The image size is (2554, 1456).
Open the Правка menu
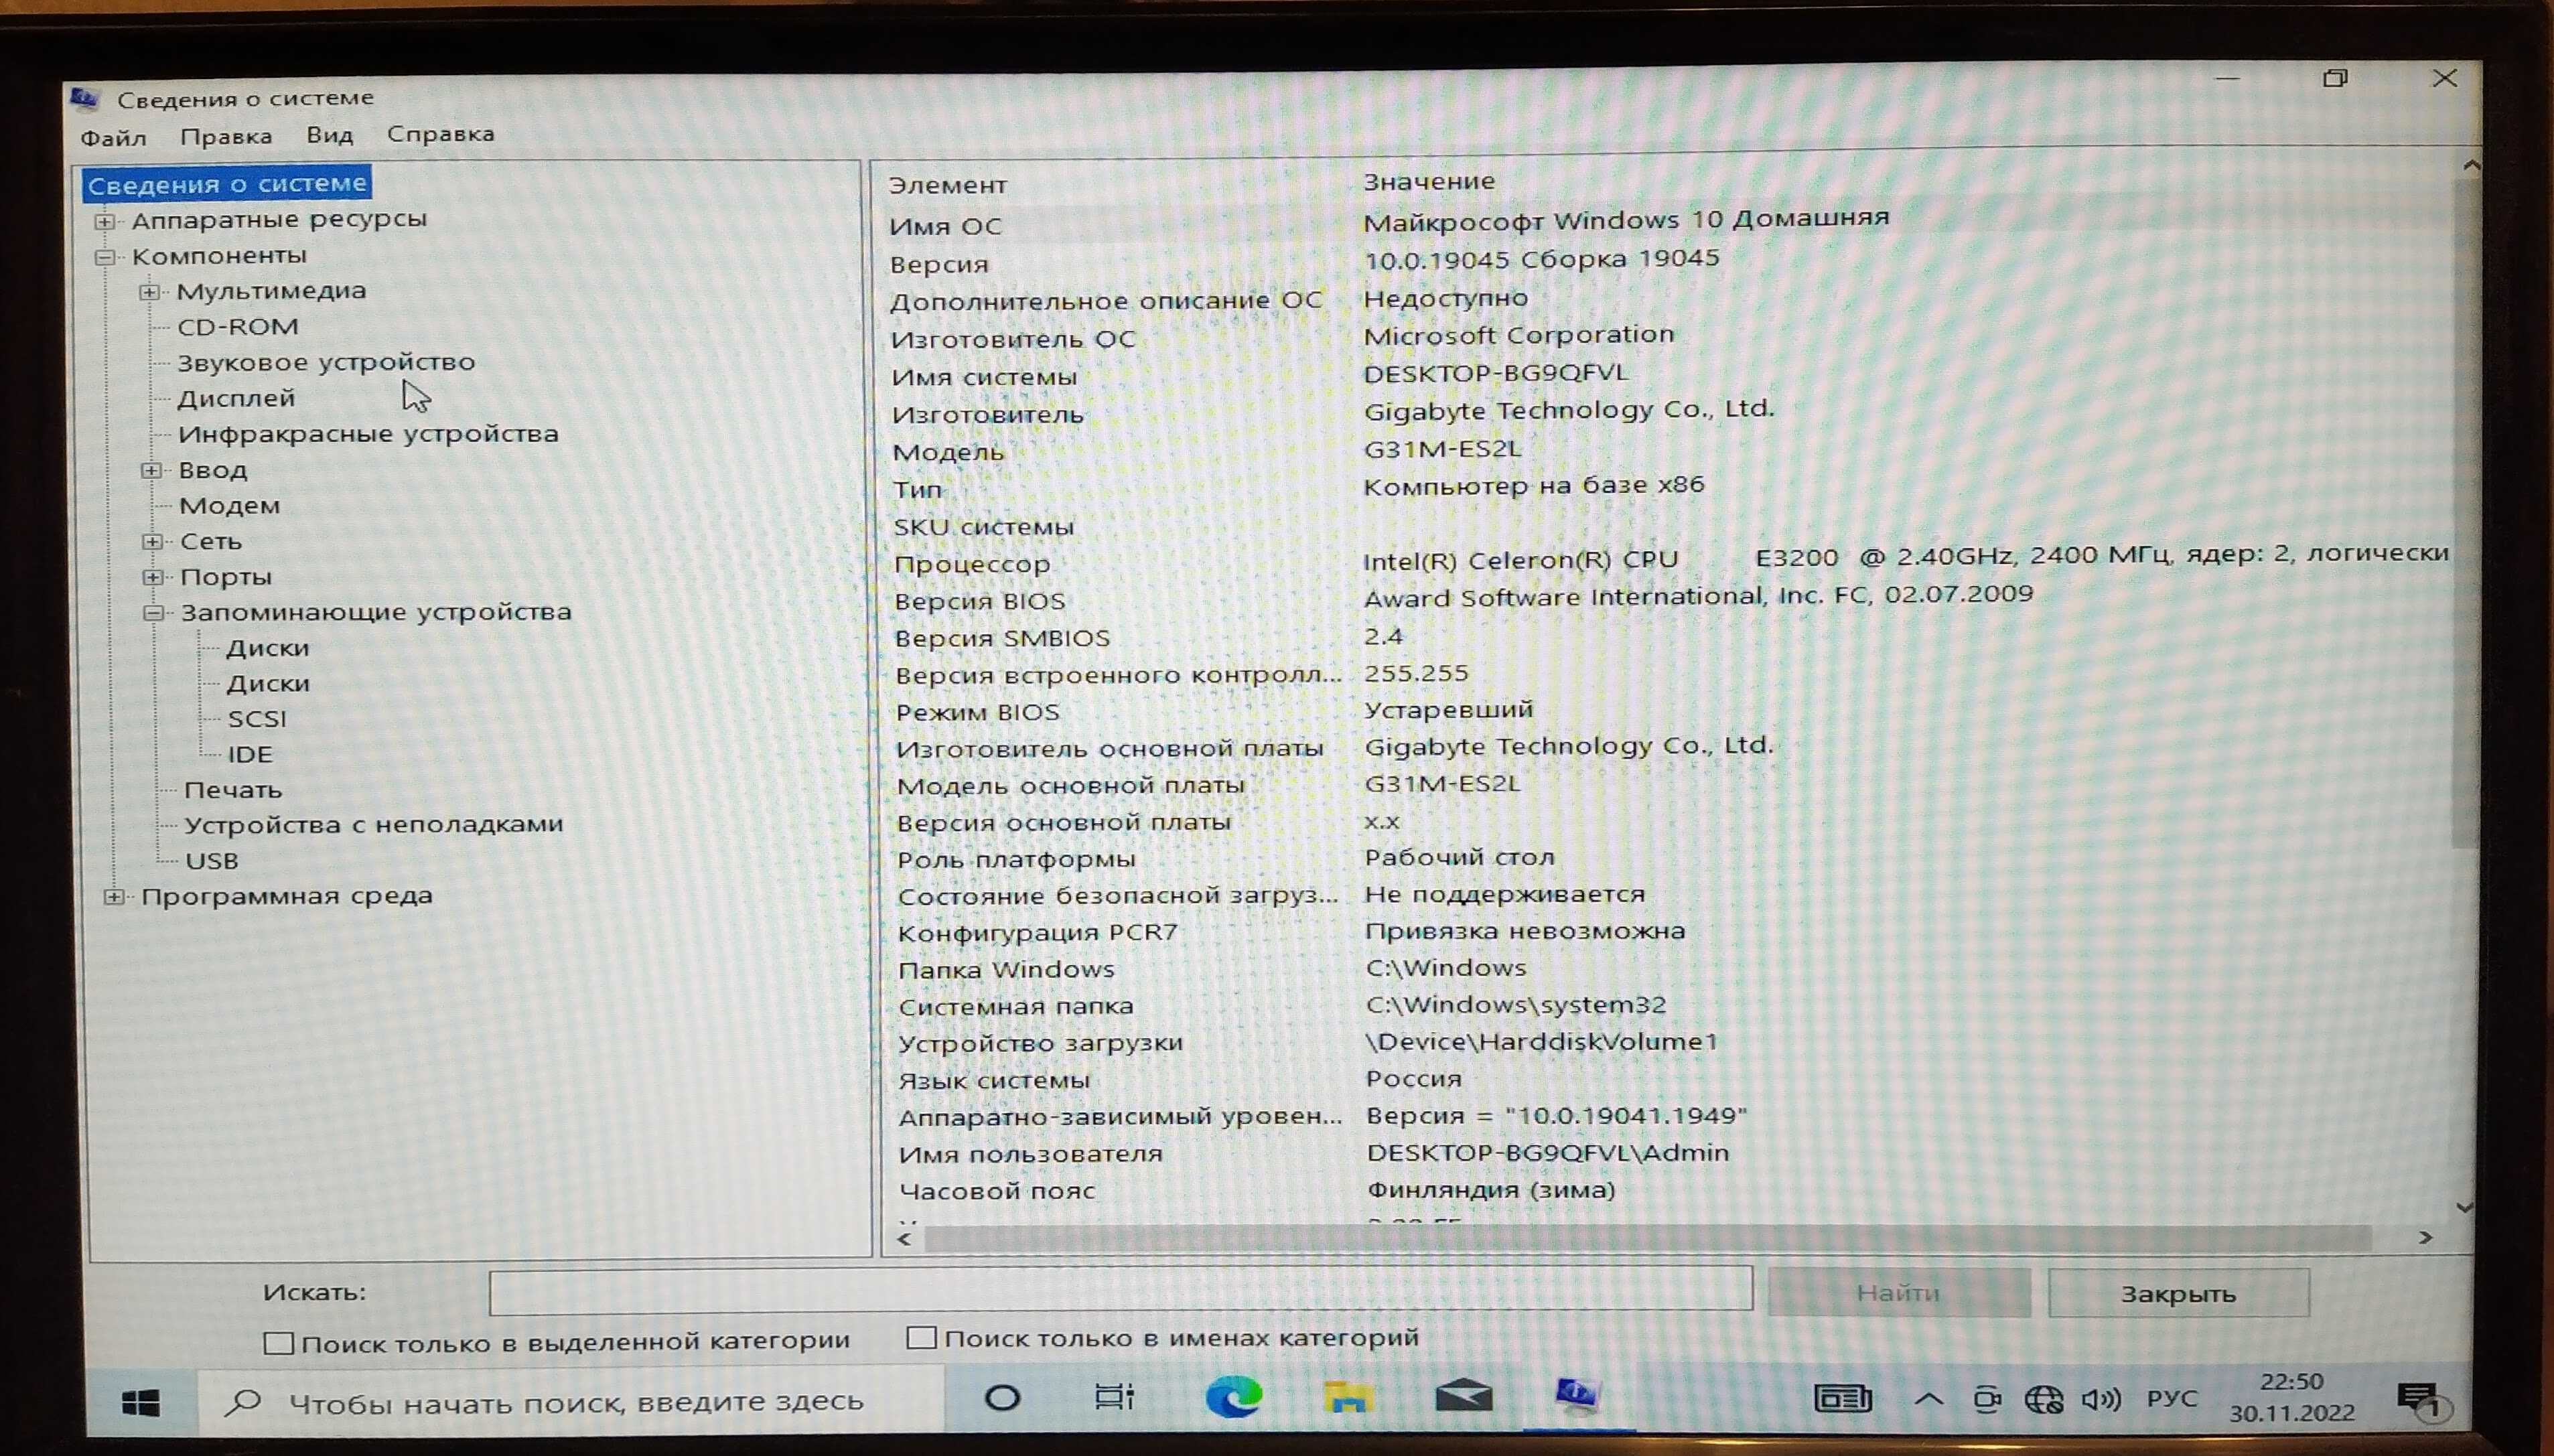click(x=226, y=136)
